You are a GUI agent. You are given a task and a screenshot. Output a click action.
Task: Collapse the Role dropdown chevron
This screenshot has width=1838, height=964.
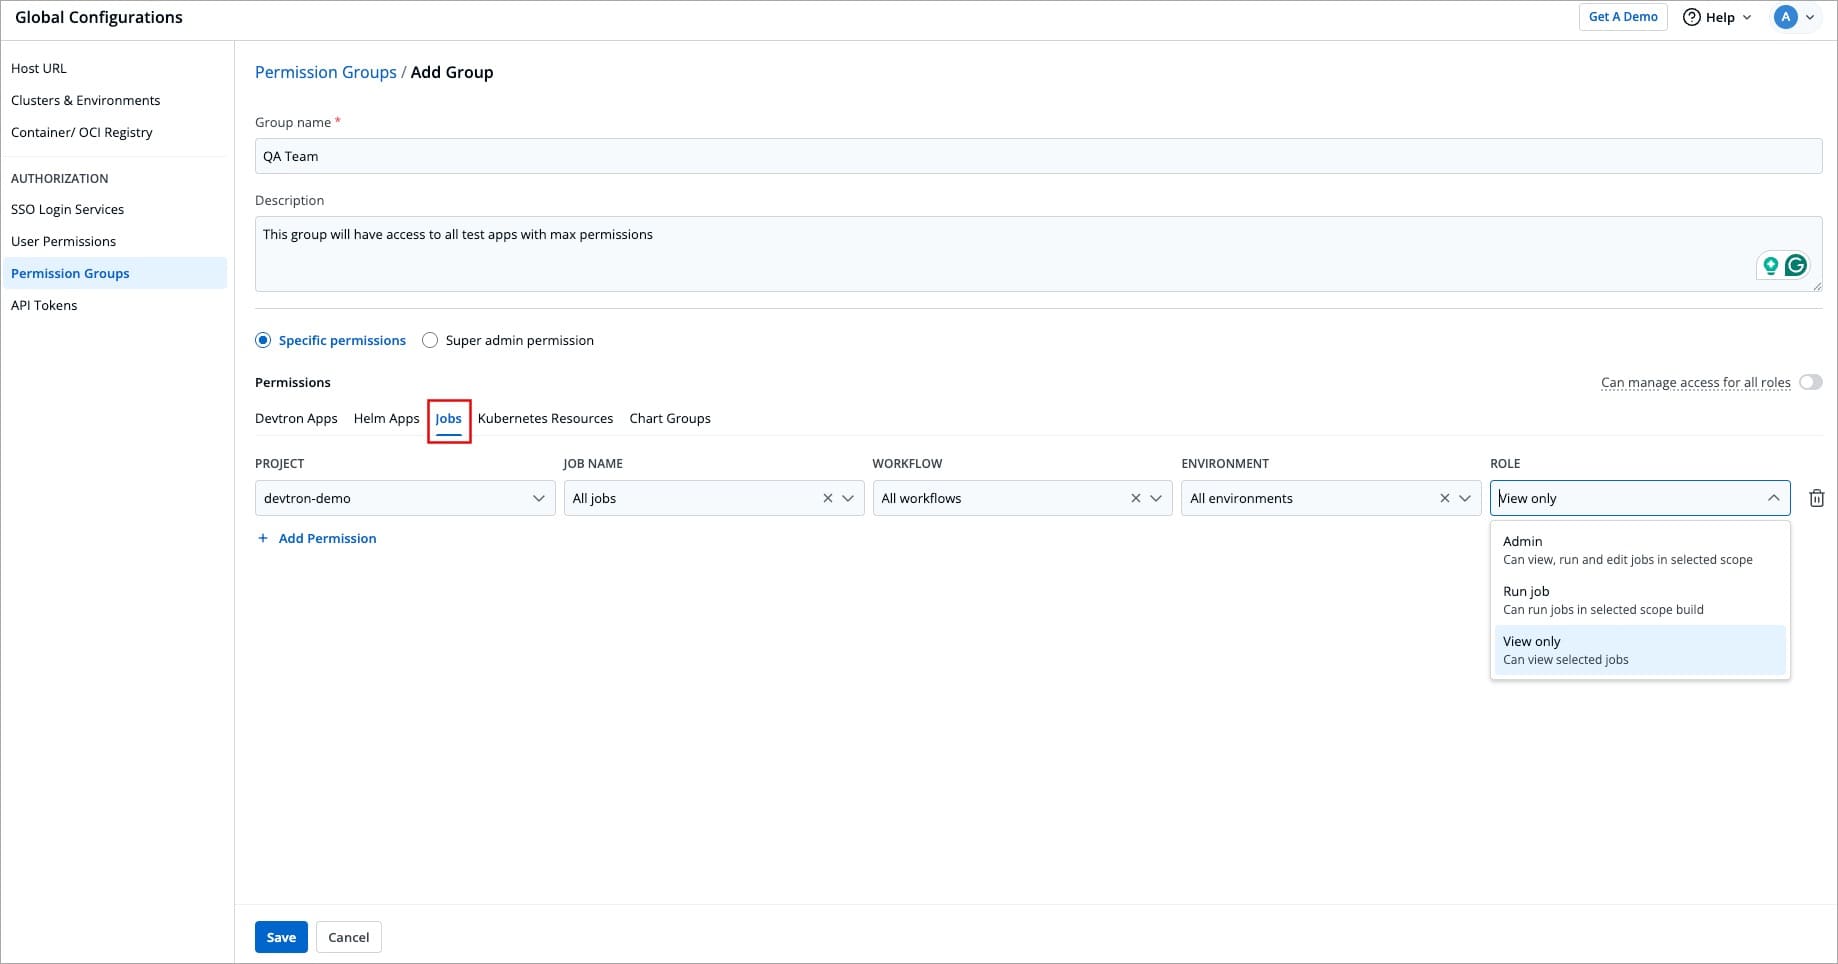[1773, 498]
